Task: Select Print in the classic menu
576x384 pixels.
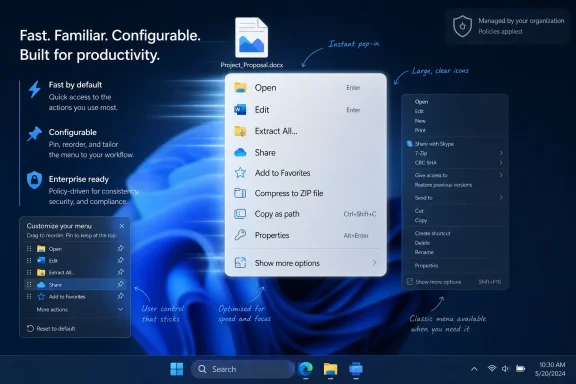Action: pyautogui.click(x=420, y=130)
